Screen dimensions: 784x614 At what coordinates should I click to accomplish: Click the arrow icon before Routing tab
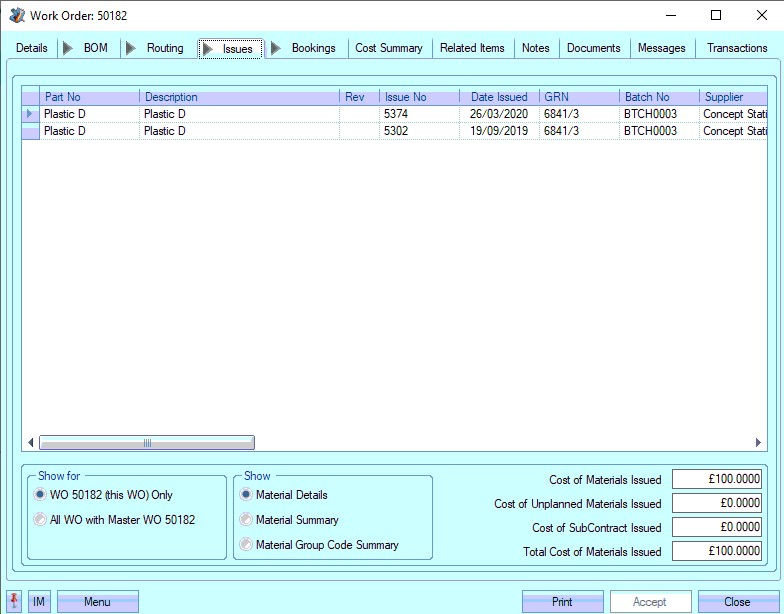131,48
